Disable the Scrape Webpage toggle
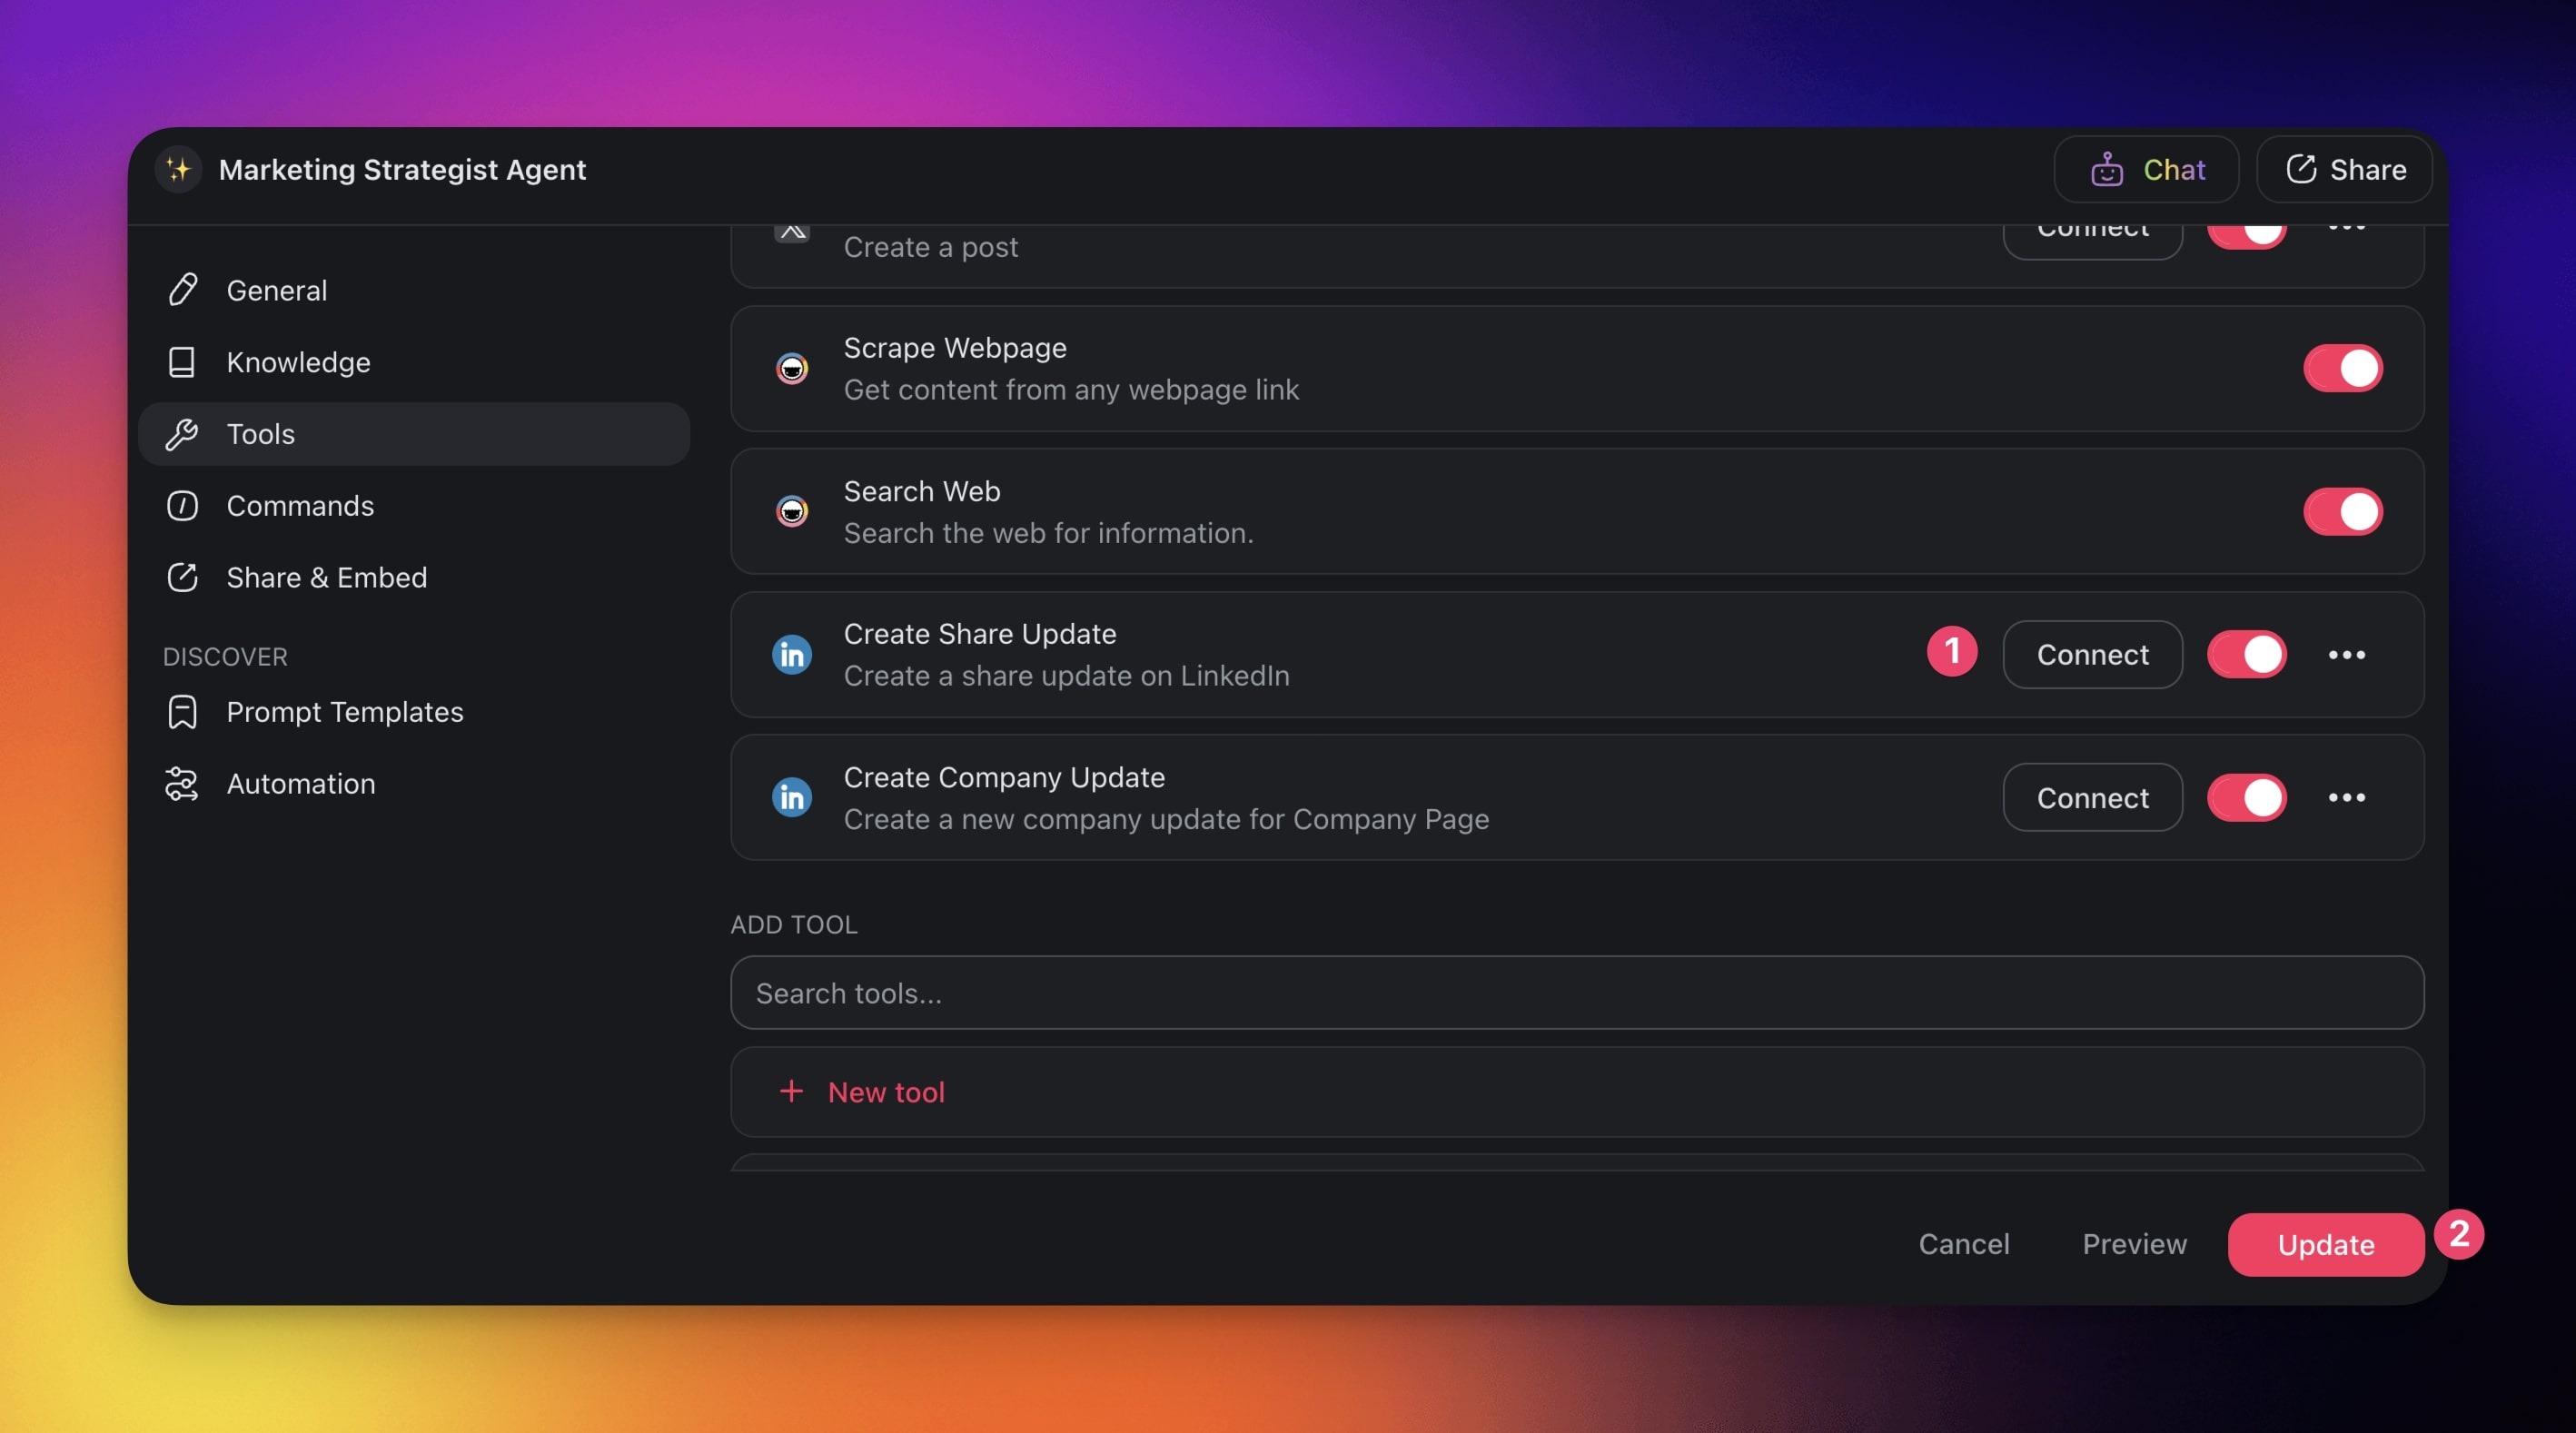 [x=2342, y=368]
